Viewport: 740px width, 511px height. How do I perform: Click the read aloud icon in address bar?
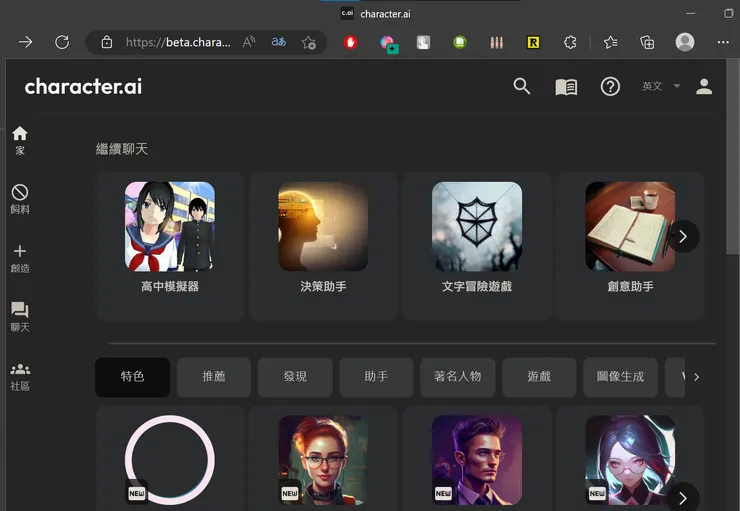click(x=249, y=42)
